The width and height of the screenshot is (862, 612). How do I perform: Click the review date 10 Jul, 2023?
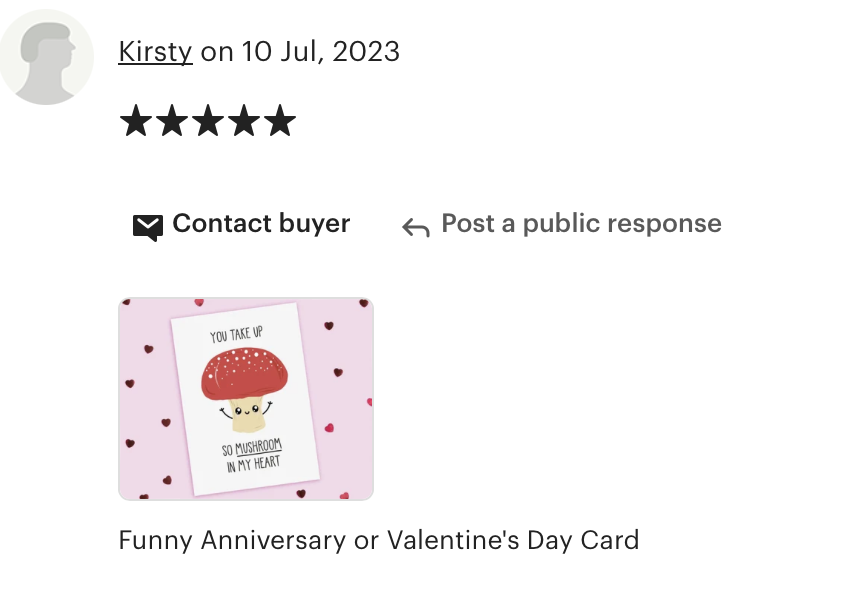pyautogui.click(x=321, y=52)
